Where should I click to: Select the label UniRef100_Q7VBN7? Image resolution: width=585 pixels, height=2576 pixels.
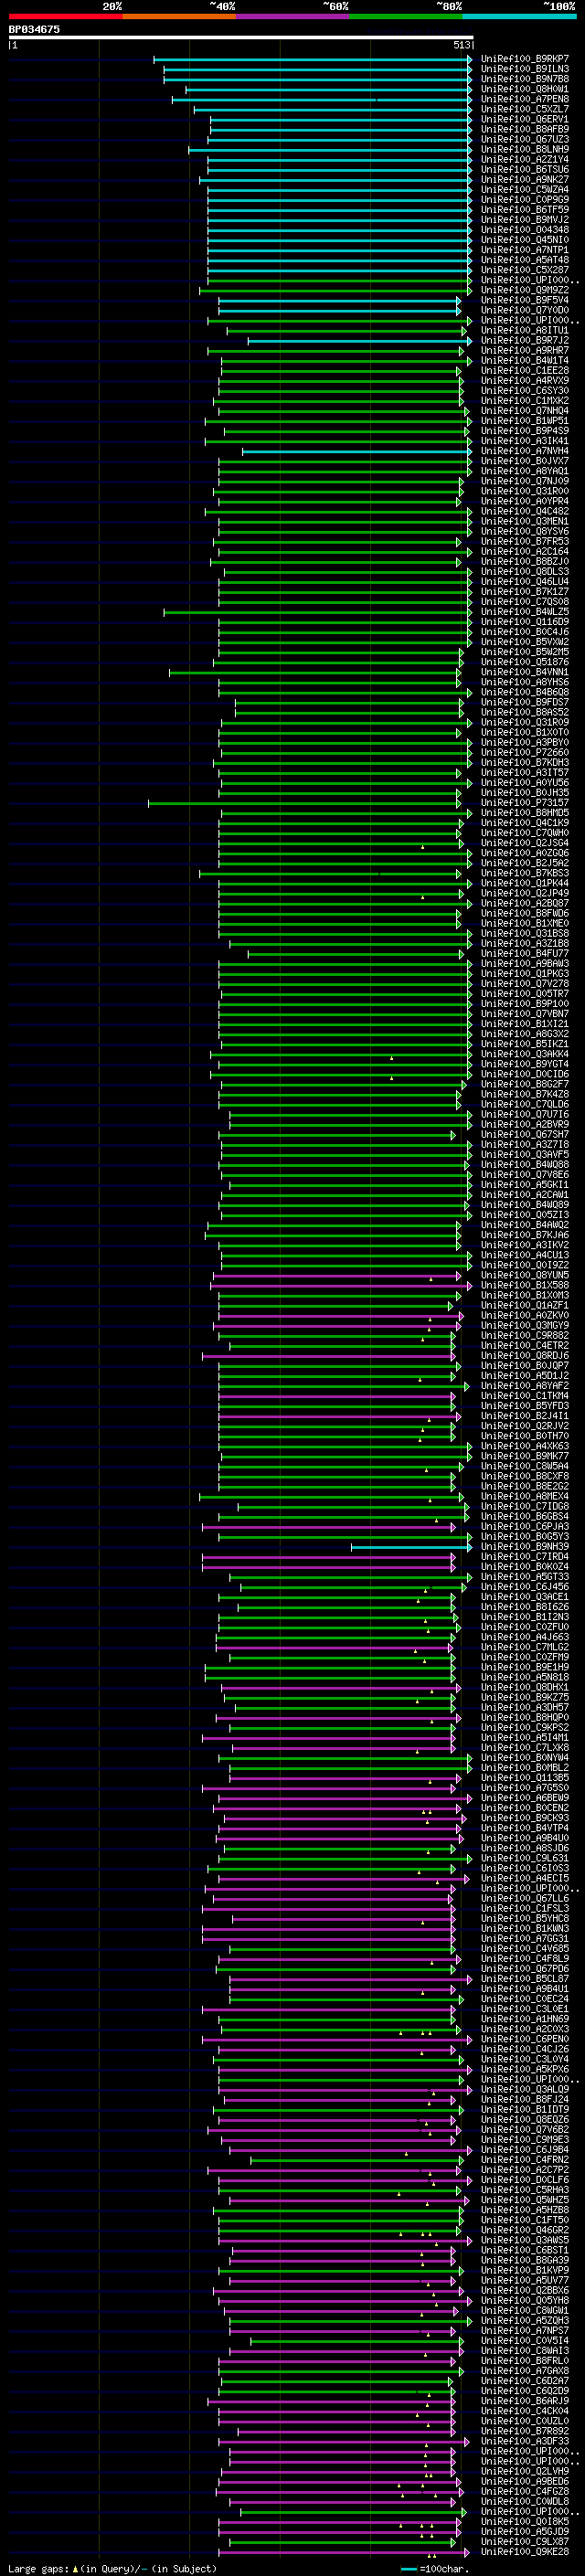525,1013
